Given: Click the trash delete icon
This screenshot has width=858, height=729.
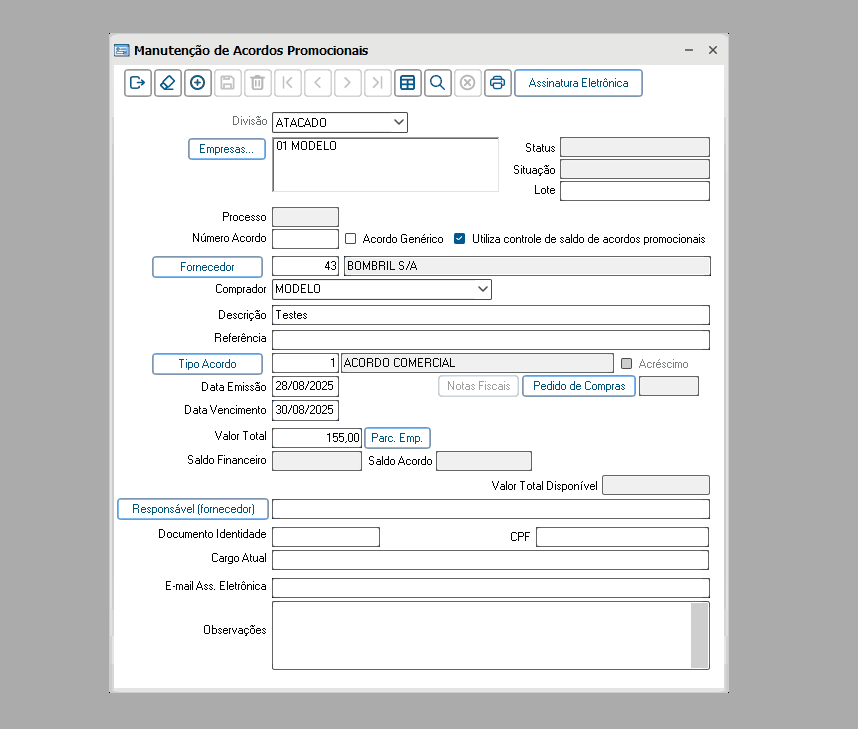Looking at the screenshot, I should coord(257,83).
